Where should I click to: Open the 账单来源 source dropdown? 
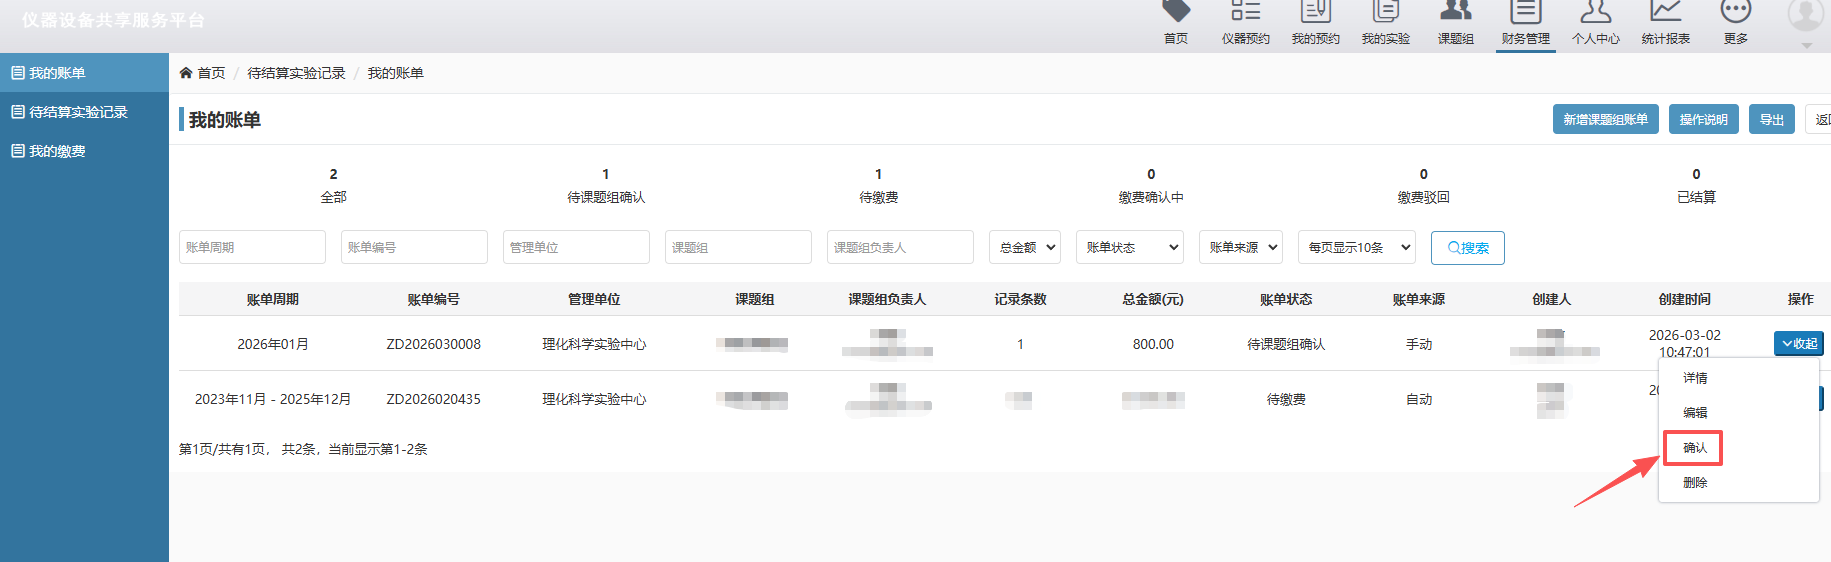1240,247
